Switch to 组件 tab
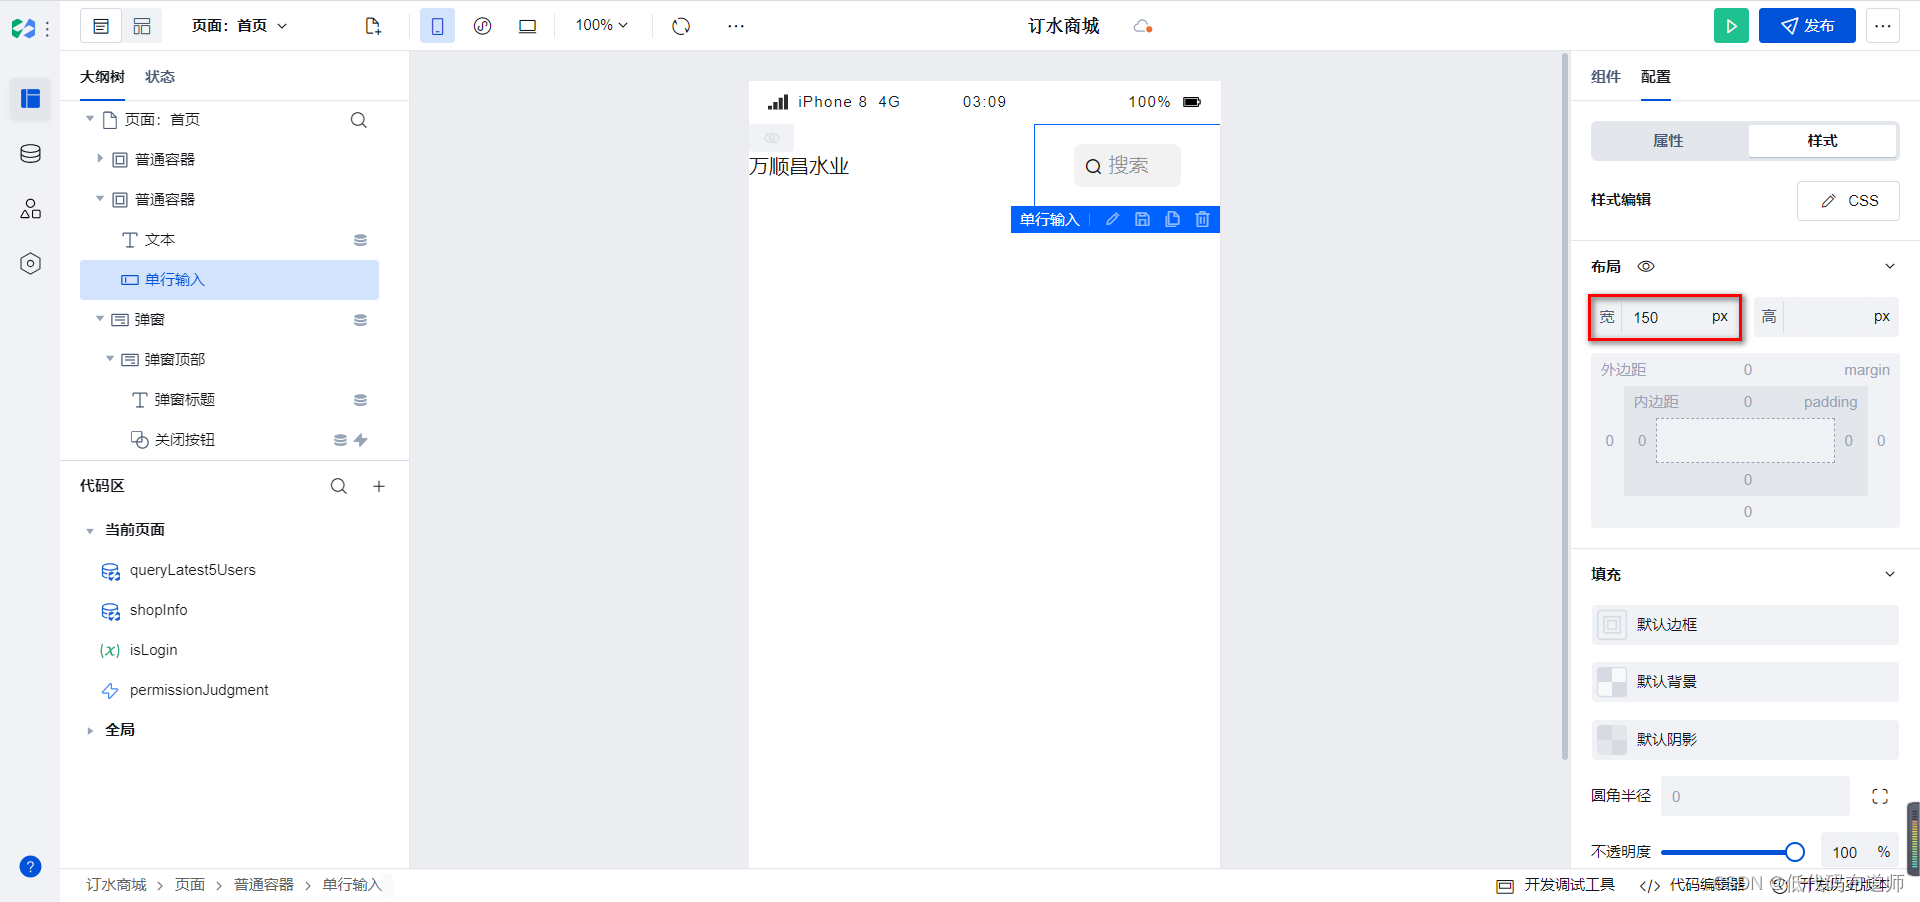The width and height of the screenshot is (1920, 902). [x=1606, y=77]
